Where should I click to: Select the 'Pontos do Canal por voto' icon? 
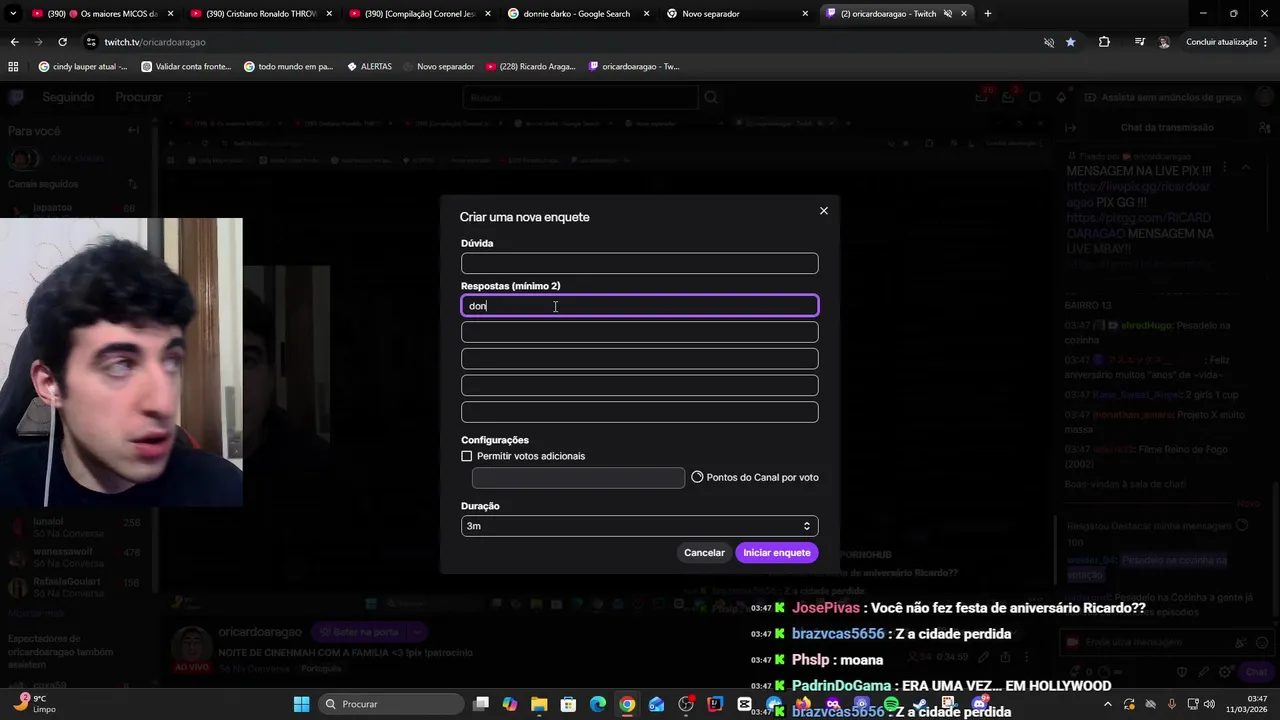click(x=697, y=478)
